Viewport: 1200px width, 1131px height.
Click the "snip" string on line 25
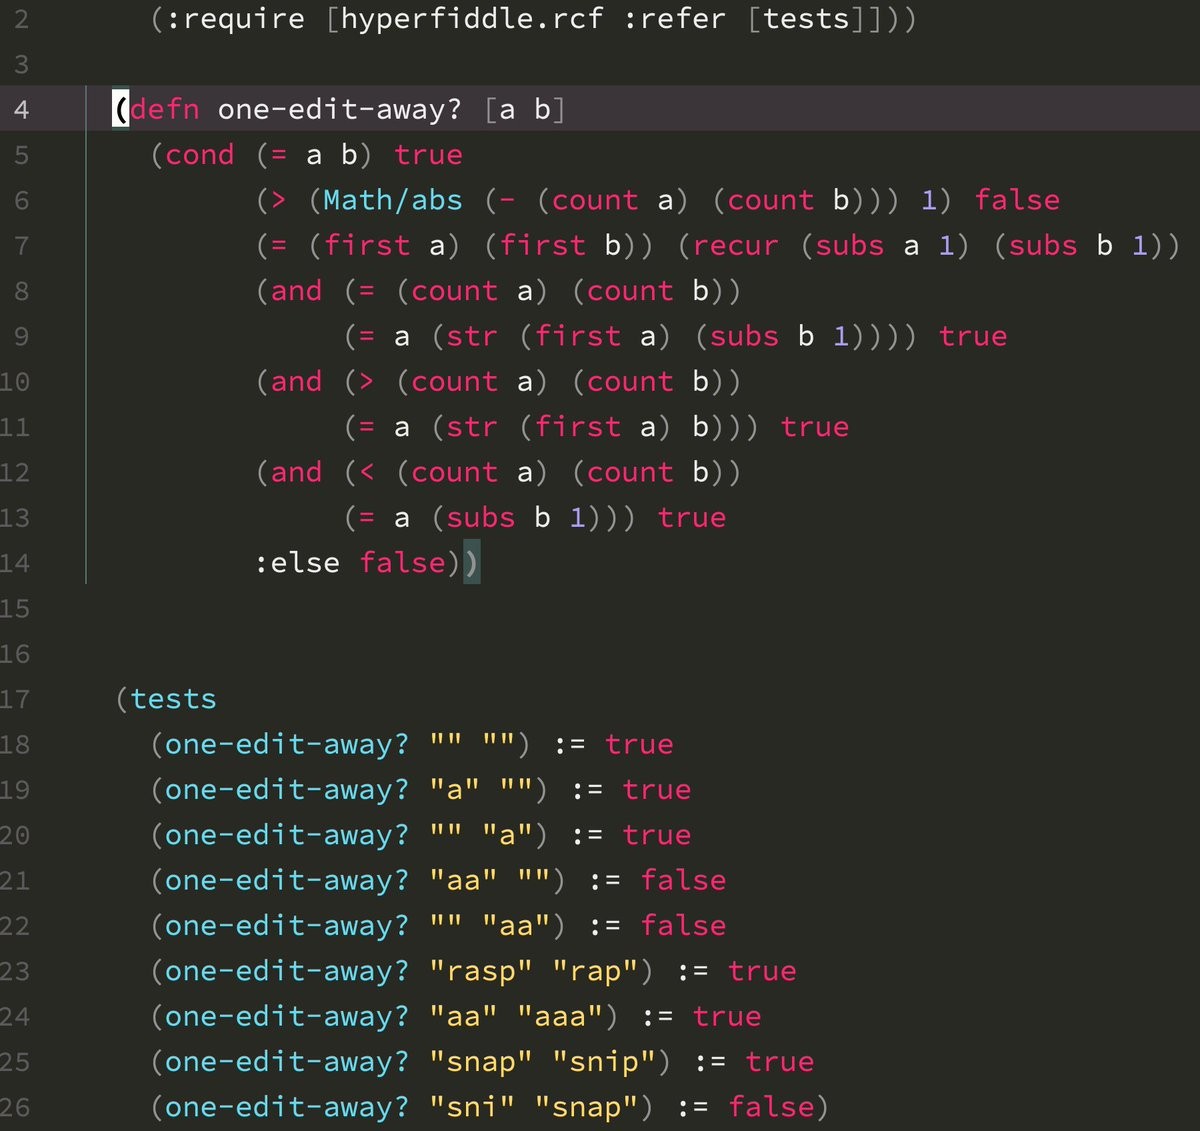coord(603,1062)
